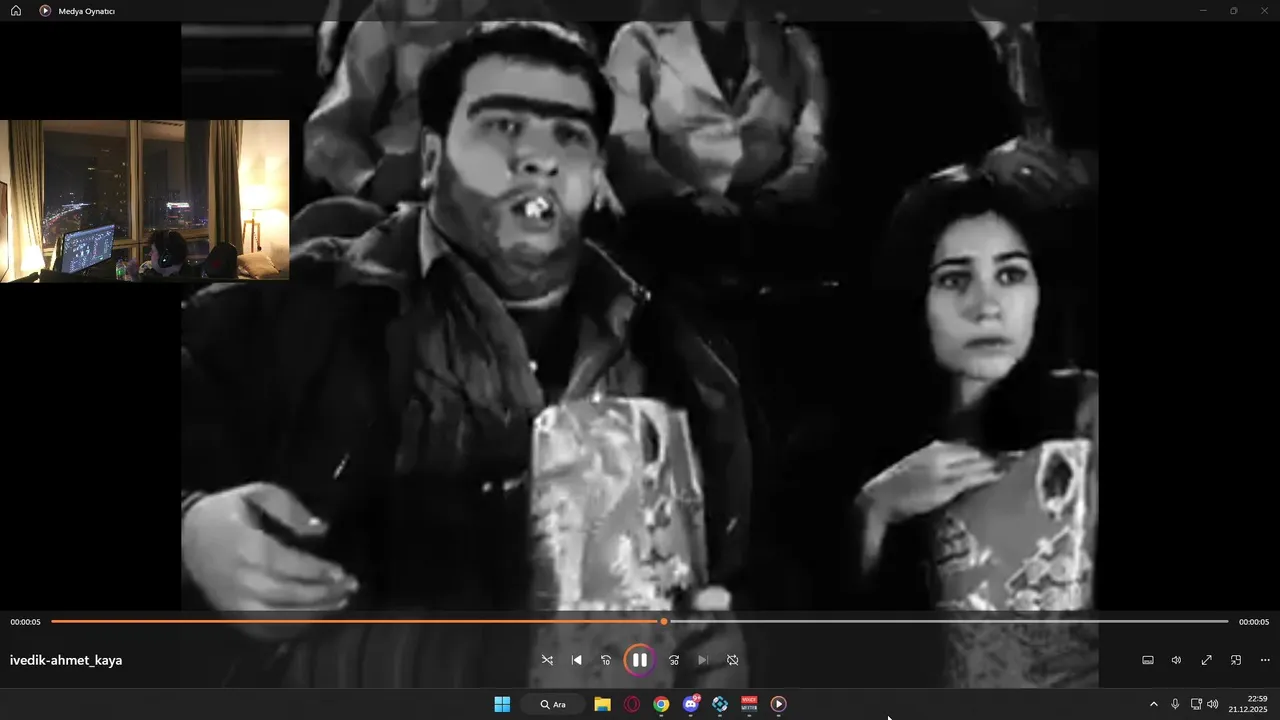Restore the Media Player window size
The width and height of the screenshot is (1280, 720).
[x=1234, y=10]
